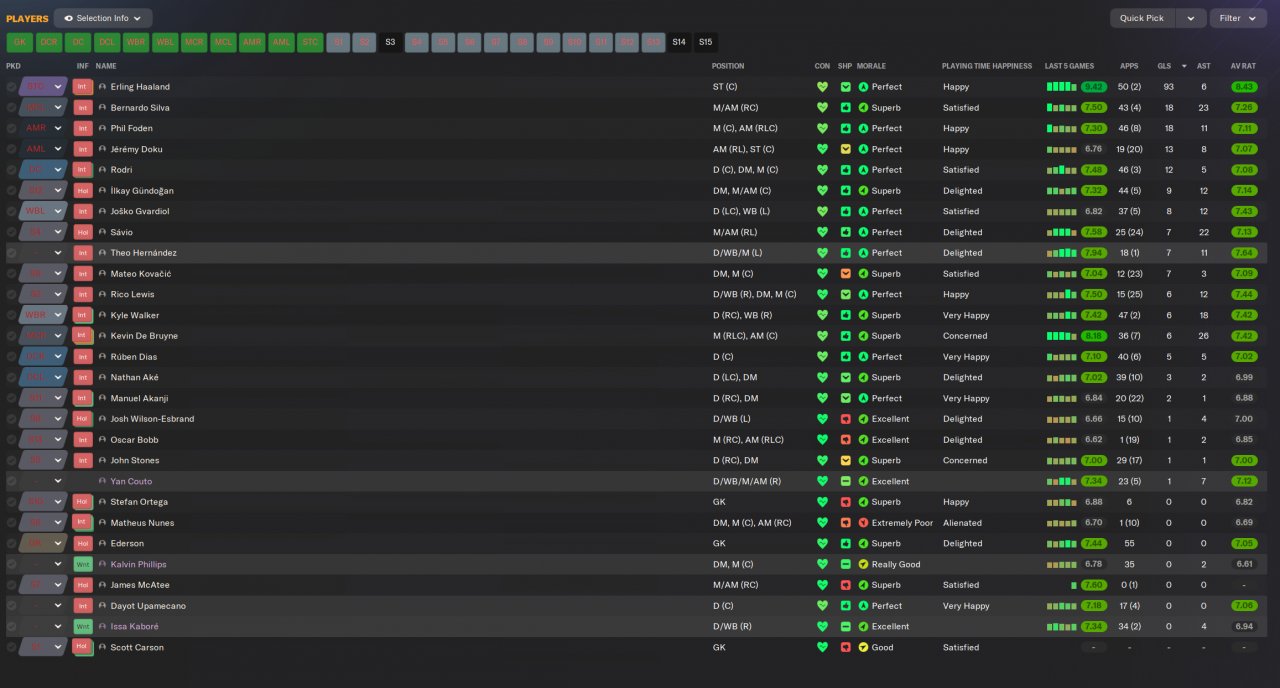Click Stefan Ortega's morale icon
The height and width of the screenshot is (688, 1280).
tap(863, 502)
